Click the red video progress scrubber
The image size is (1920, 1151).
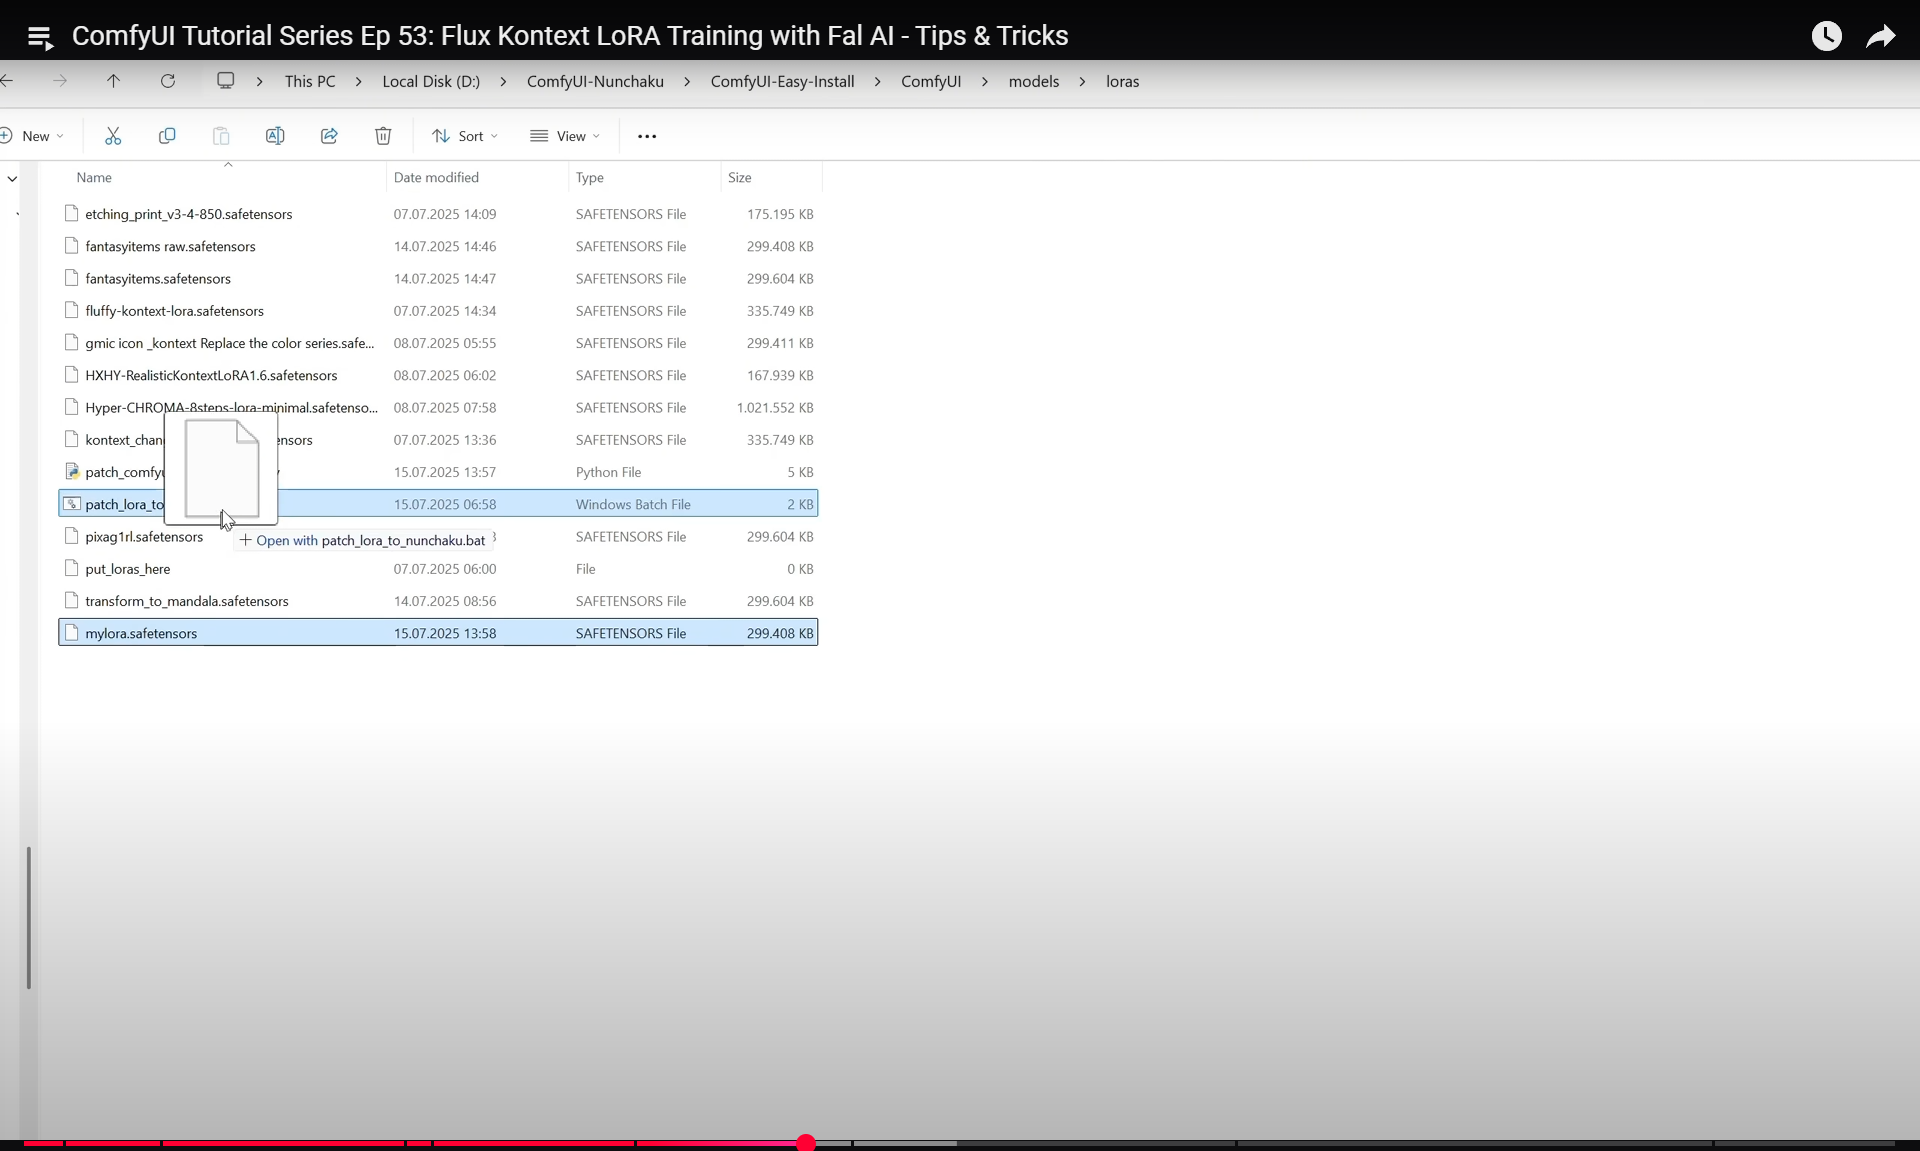pos(806,1142)
